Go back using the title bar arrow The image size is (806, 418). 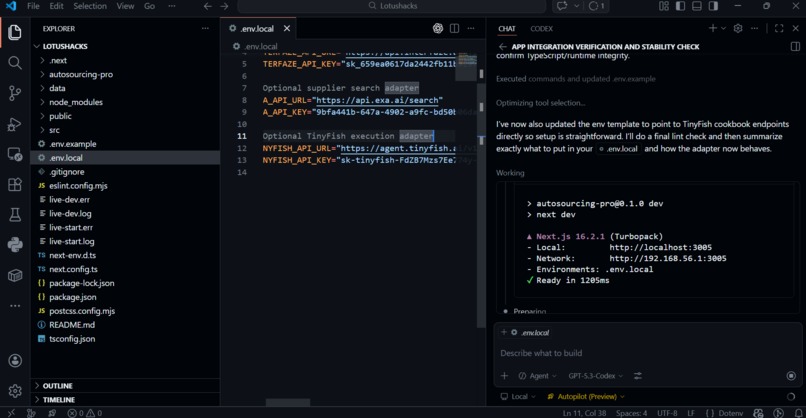(208, 6)
